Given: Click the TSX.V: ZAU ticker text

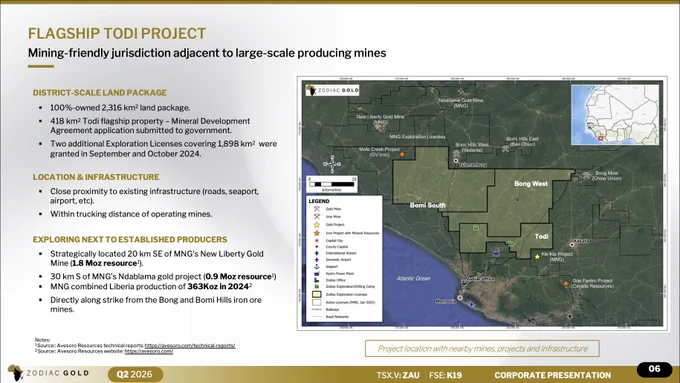Looking at the screenshot, I should coord(398,375).
